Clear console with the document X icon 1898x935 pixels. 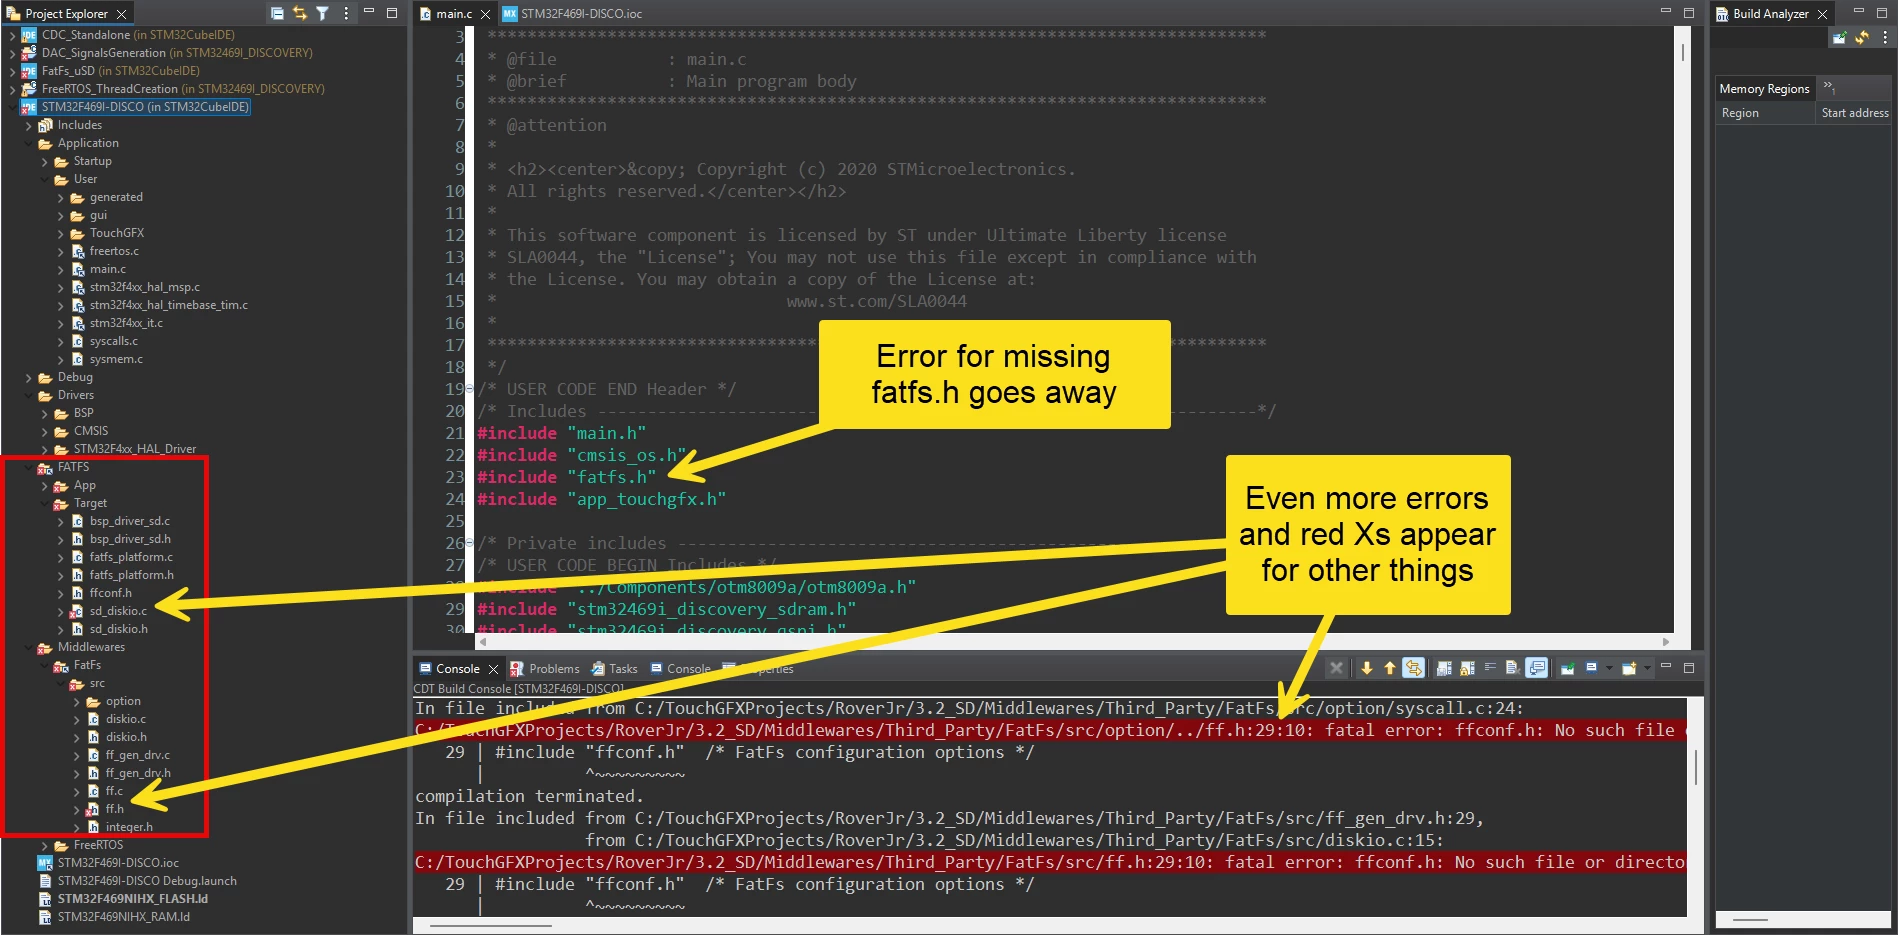coord(1512,668)
